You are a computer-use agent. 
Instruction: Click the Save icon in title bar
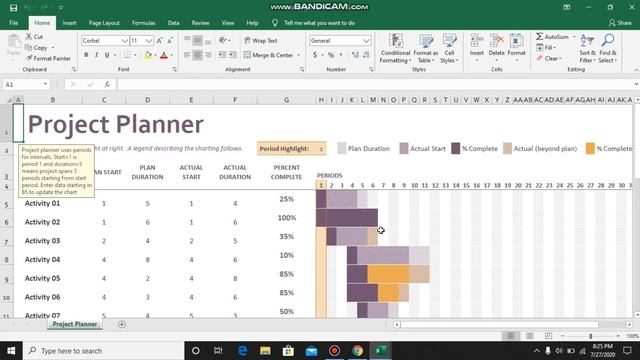click(x=13, y=8)
